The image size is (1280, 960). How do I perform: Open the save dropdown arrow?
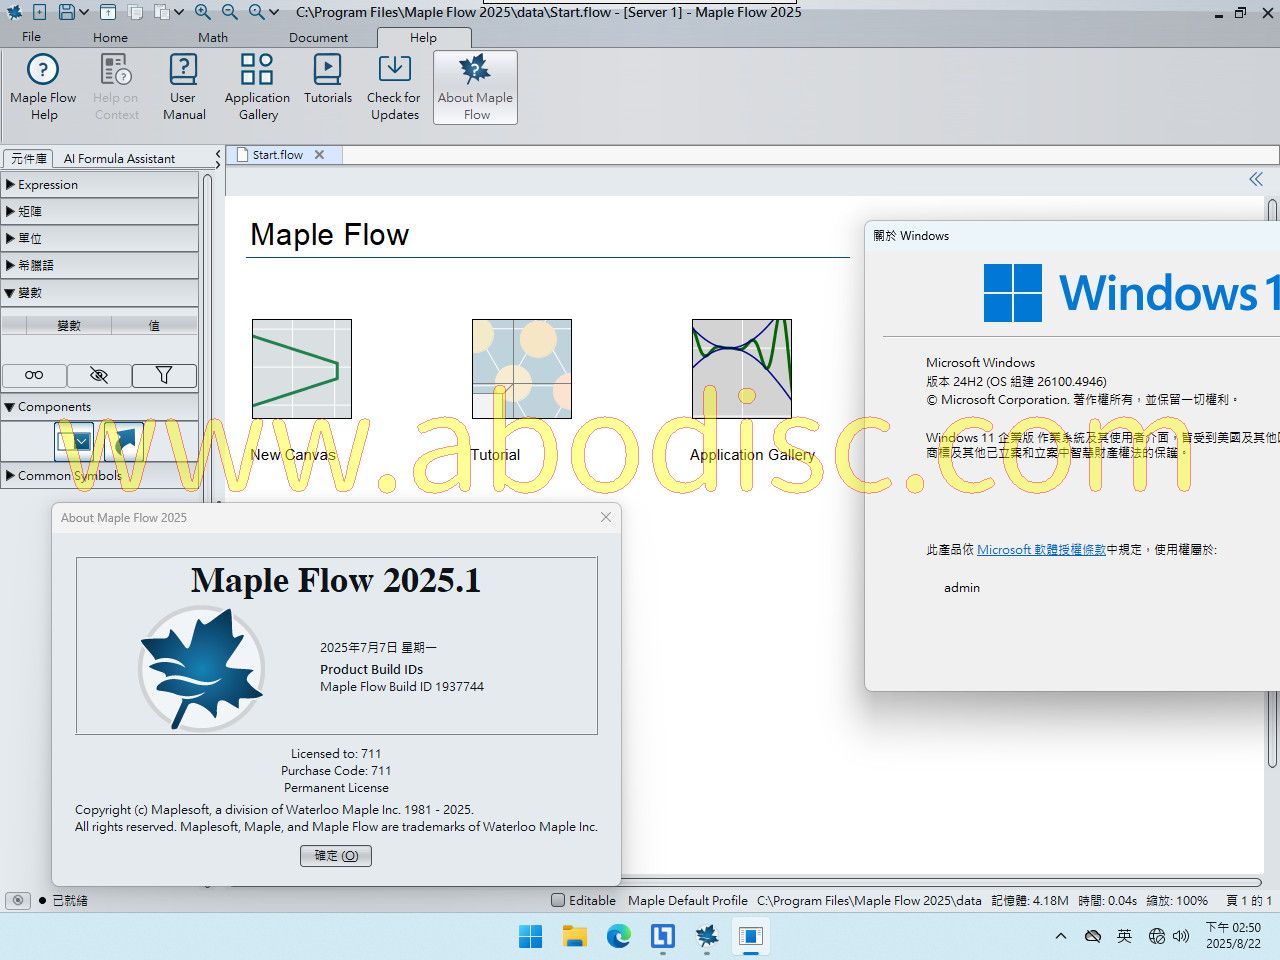pos(84,12)
